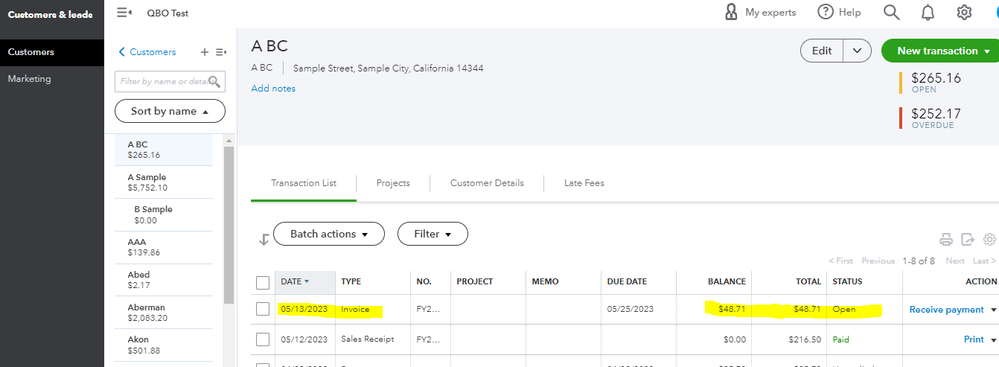
Task: Click the batch actions arrow icon
Action: coord(263,240)
